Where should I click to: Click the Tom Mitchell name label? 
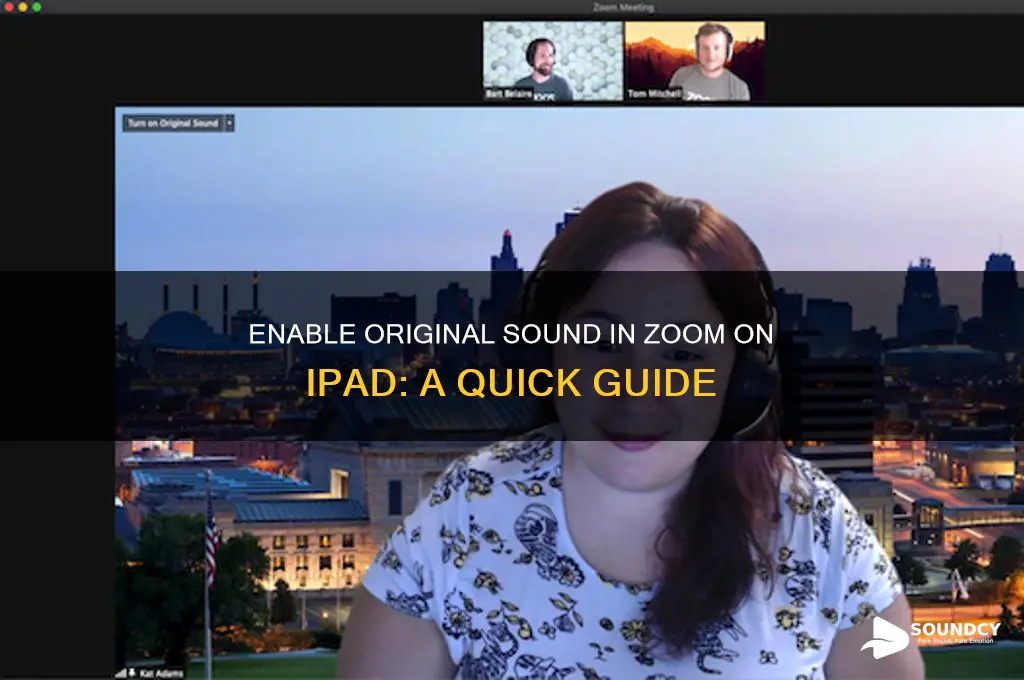click(x=654, y=94)
